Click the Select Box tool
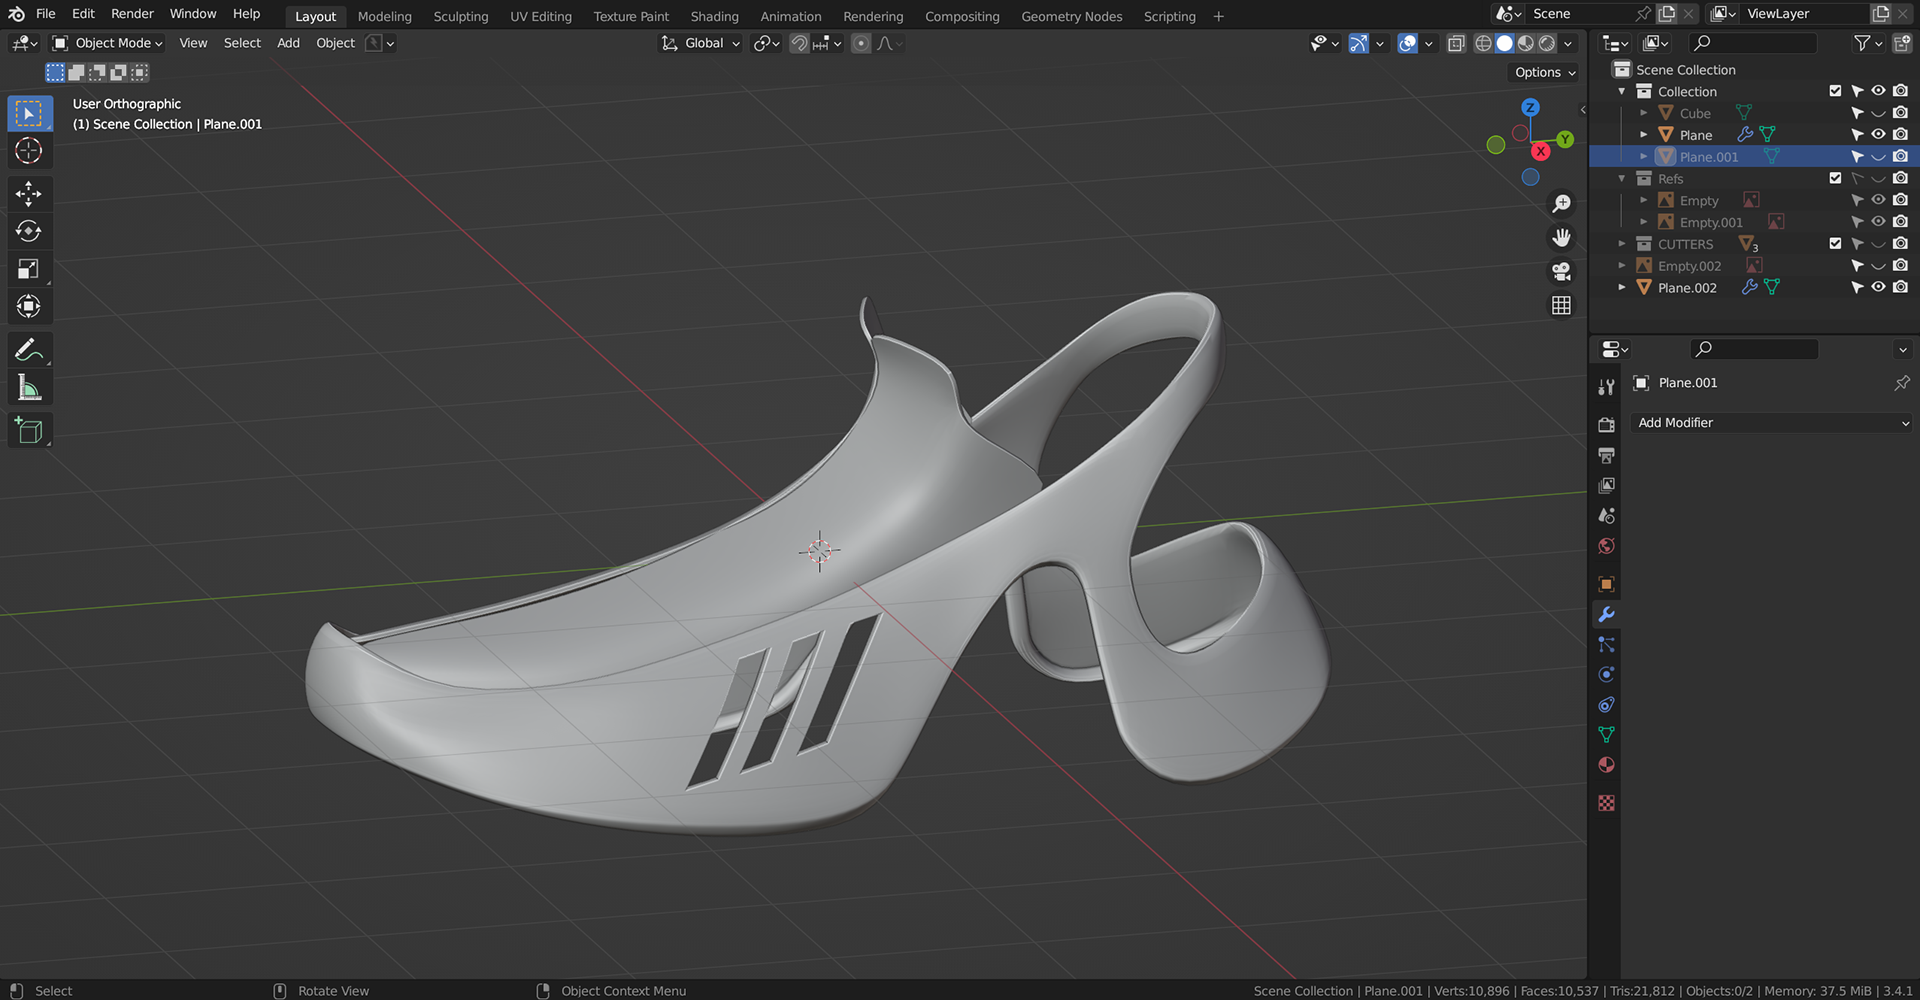 click(29, 113)
